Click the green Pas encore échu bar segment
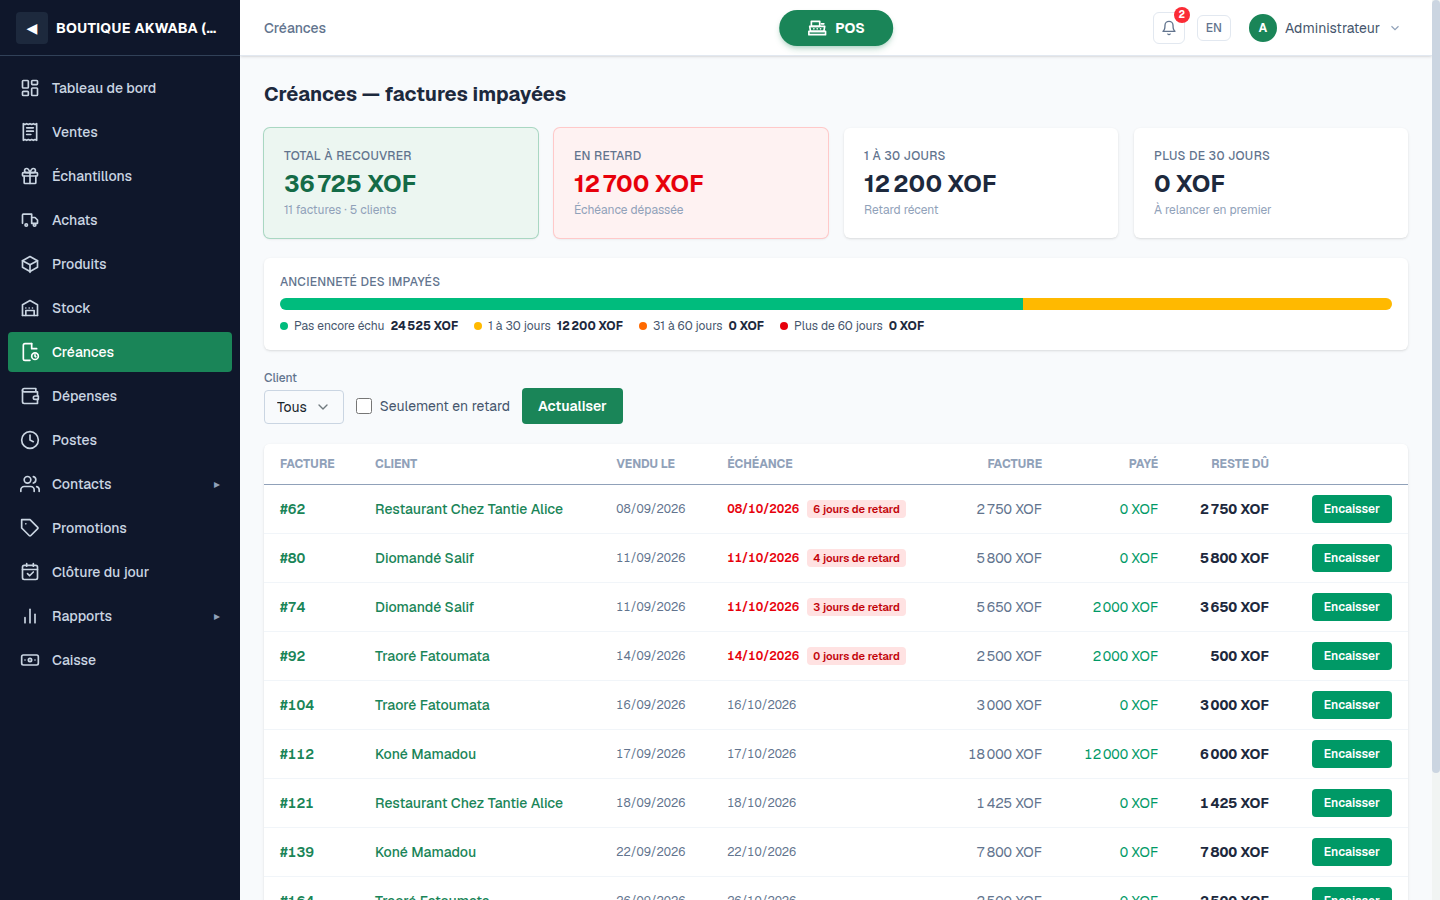Image resolution: width=1440 pixels, height=900 pixels. pos(651,304)
